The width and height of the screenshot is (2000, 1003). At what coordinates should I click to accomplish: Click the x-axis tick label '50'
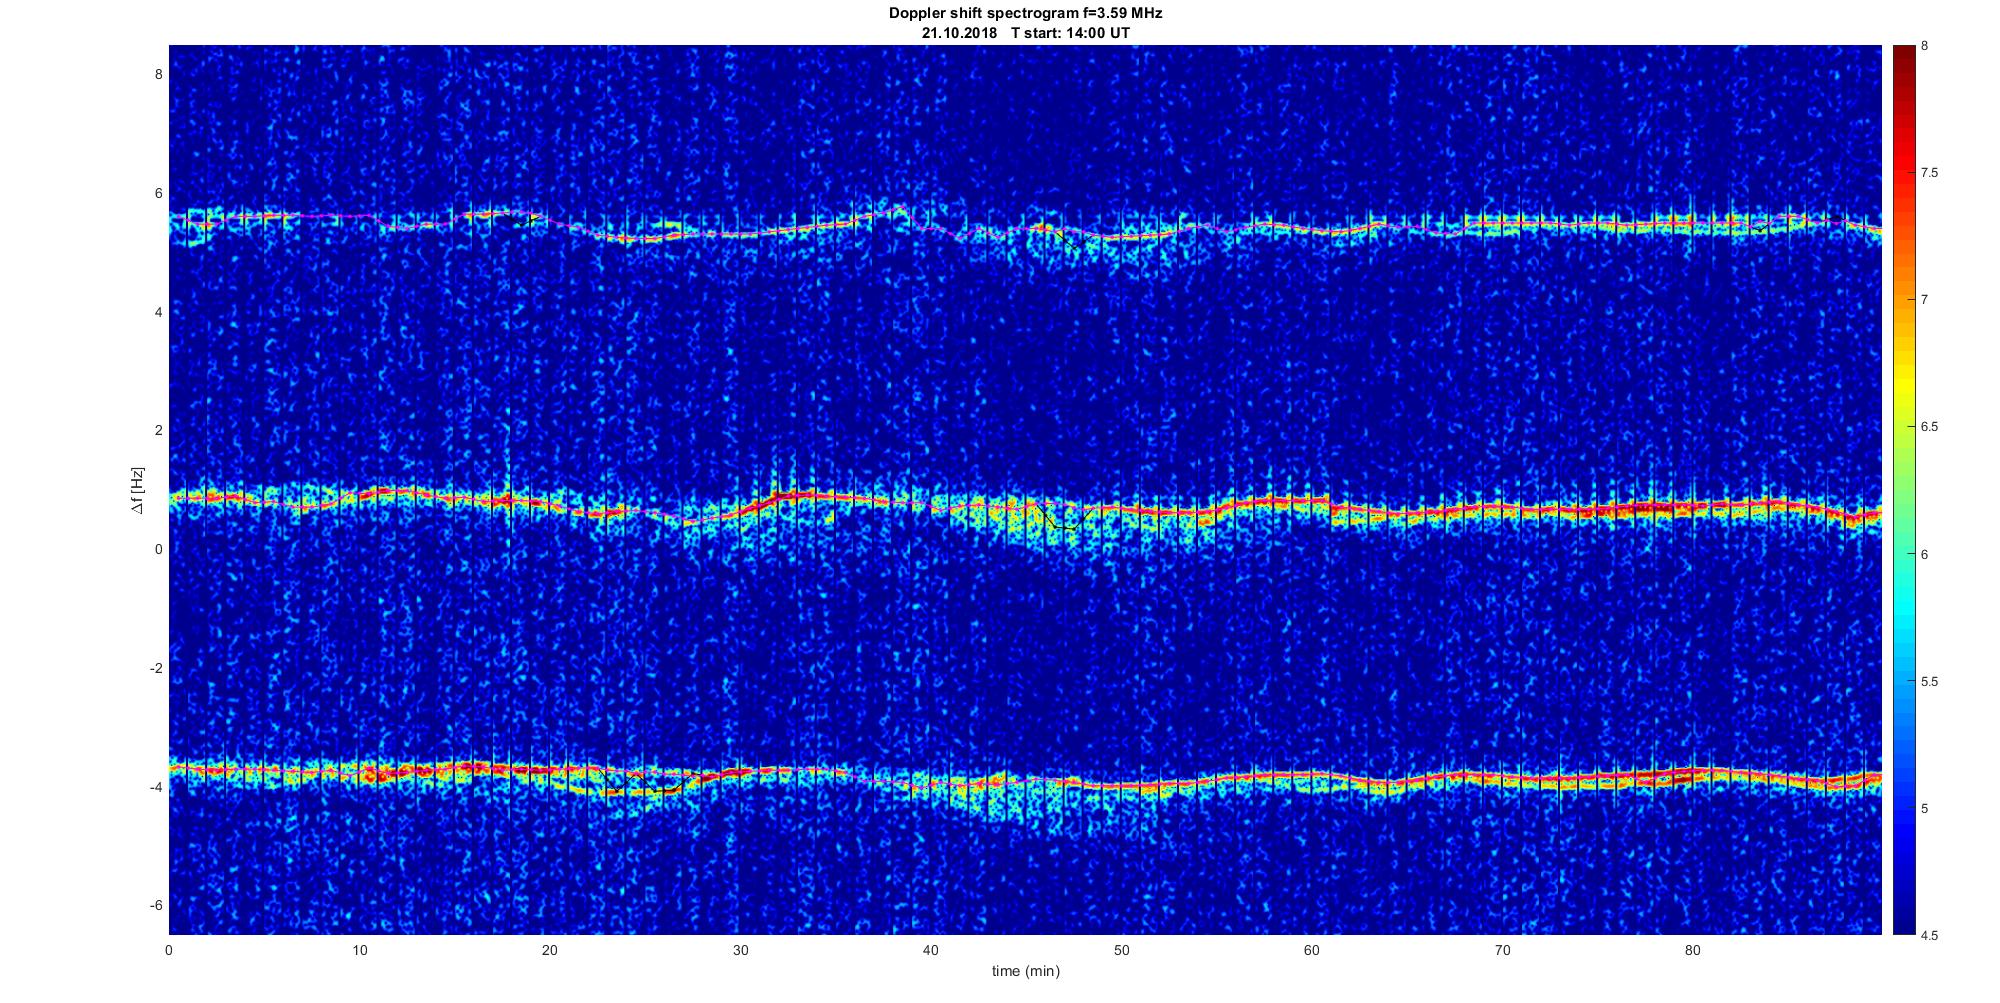(x=1121, y=950)
